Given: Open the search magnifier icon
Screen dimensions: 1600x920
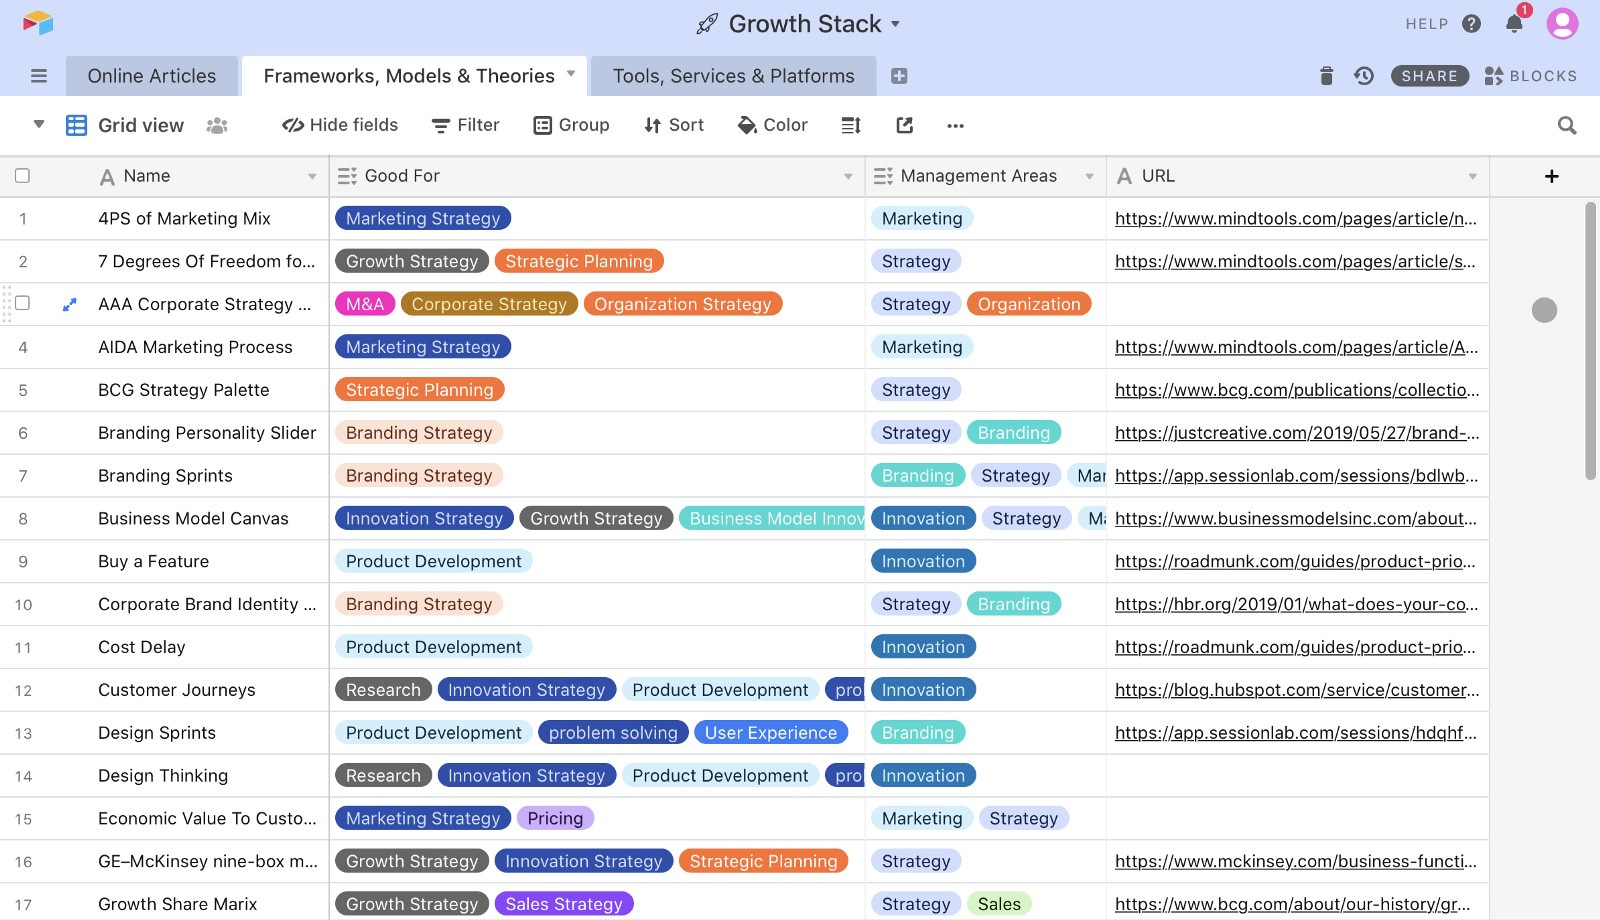Looking at the screenshot, I should [x=1567, y=125].
